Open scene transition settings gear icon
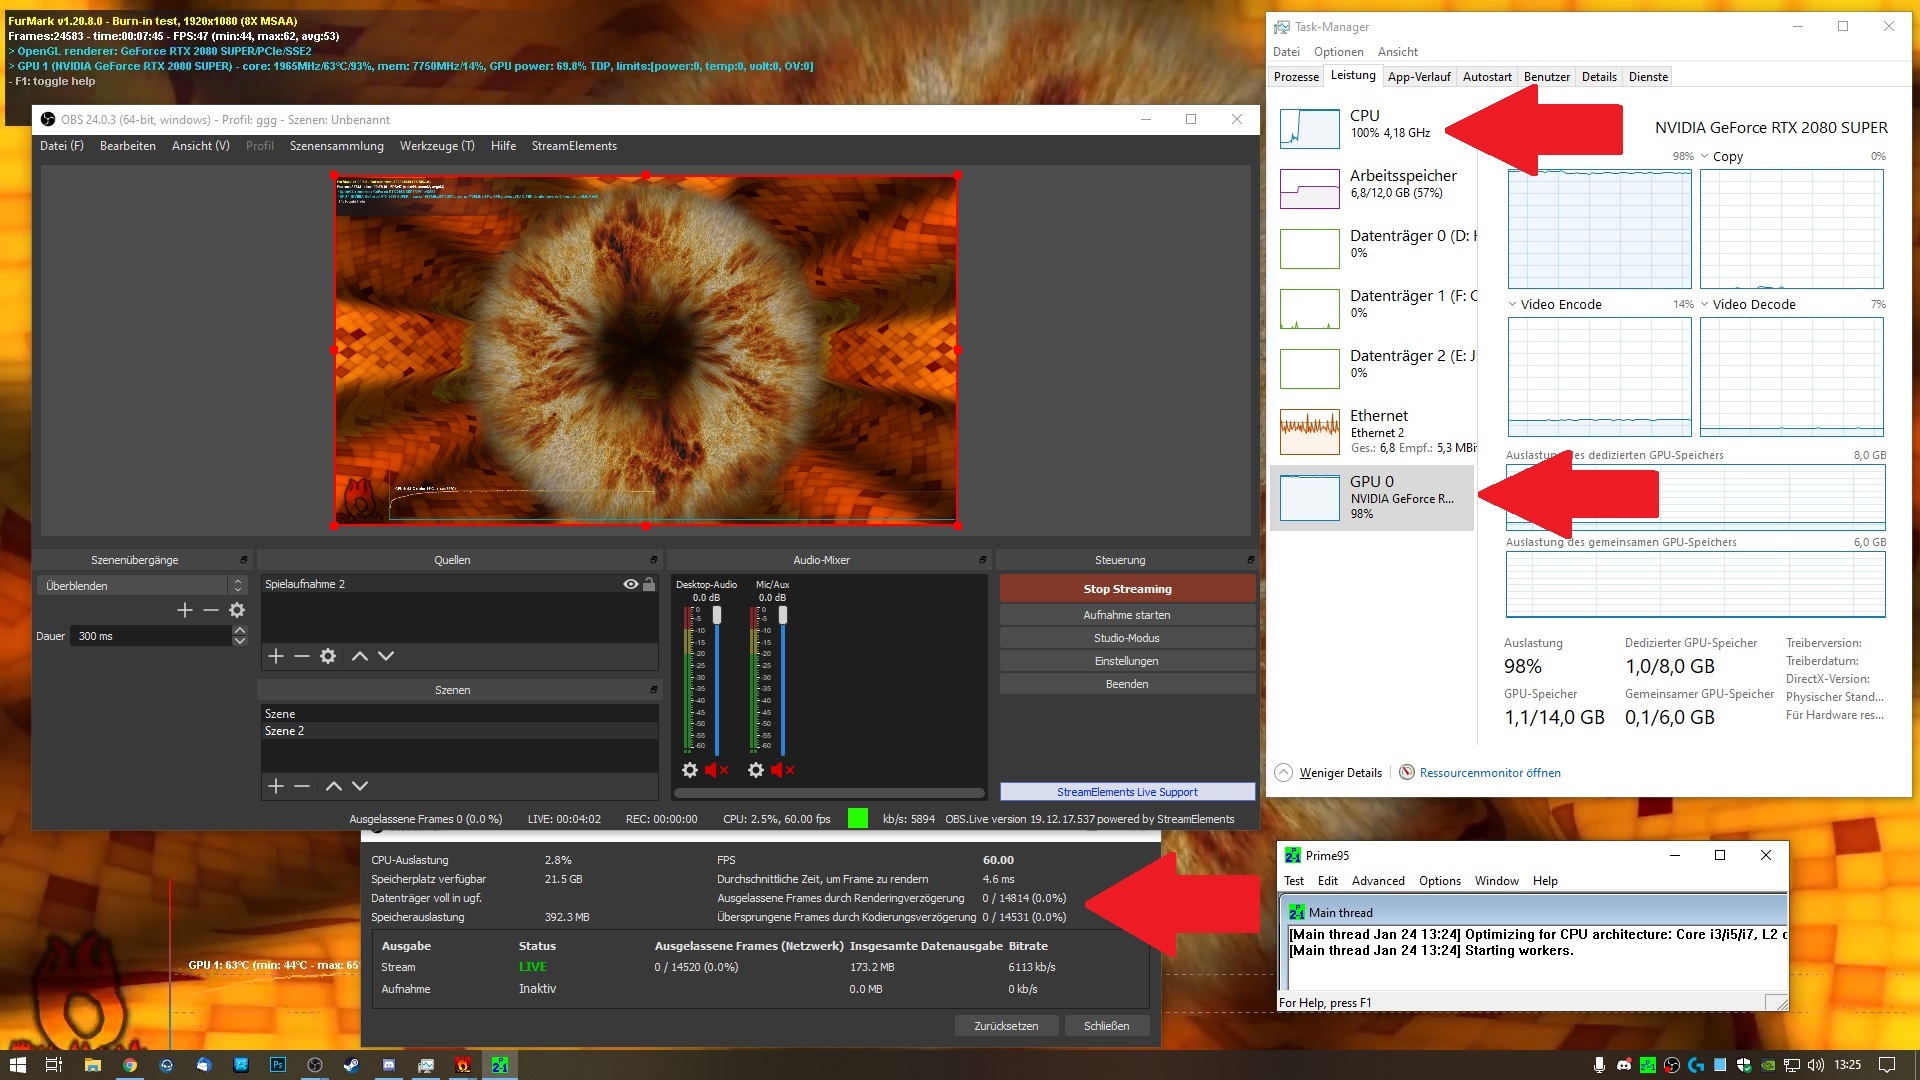The width and height of the screenshot is (1920, 1080). [x=237, y=610]
